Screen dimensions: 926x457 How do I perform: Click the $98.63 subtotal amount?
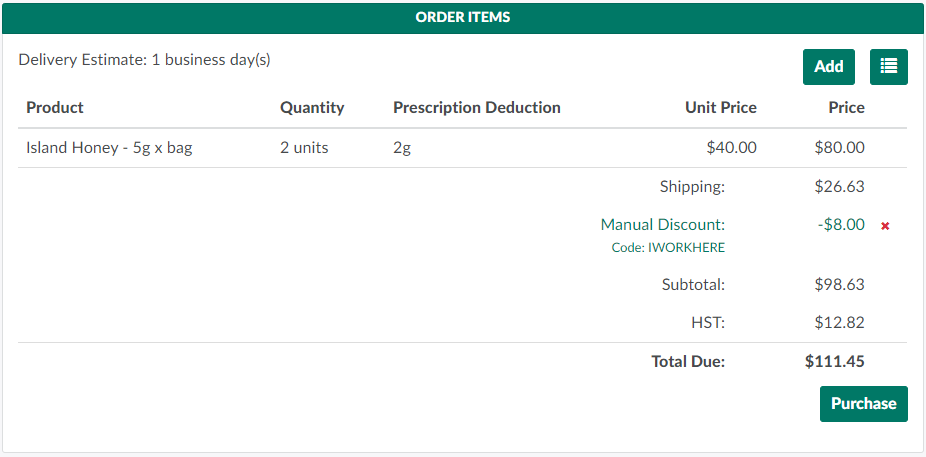(x=839, y=285)
